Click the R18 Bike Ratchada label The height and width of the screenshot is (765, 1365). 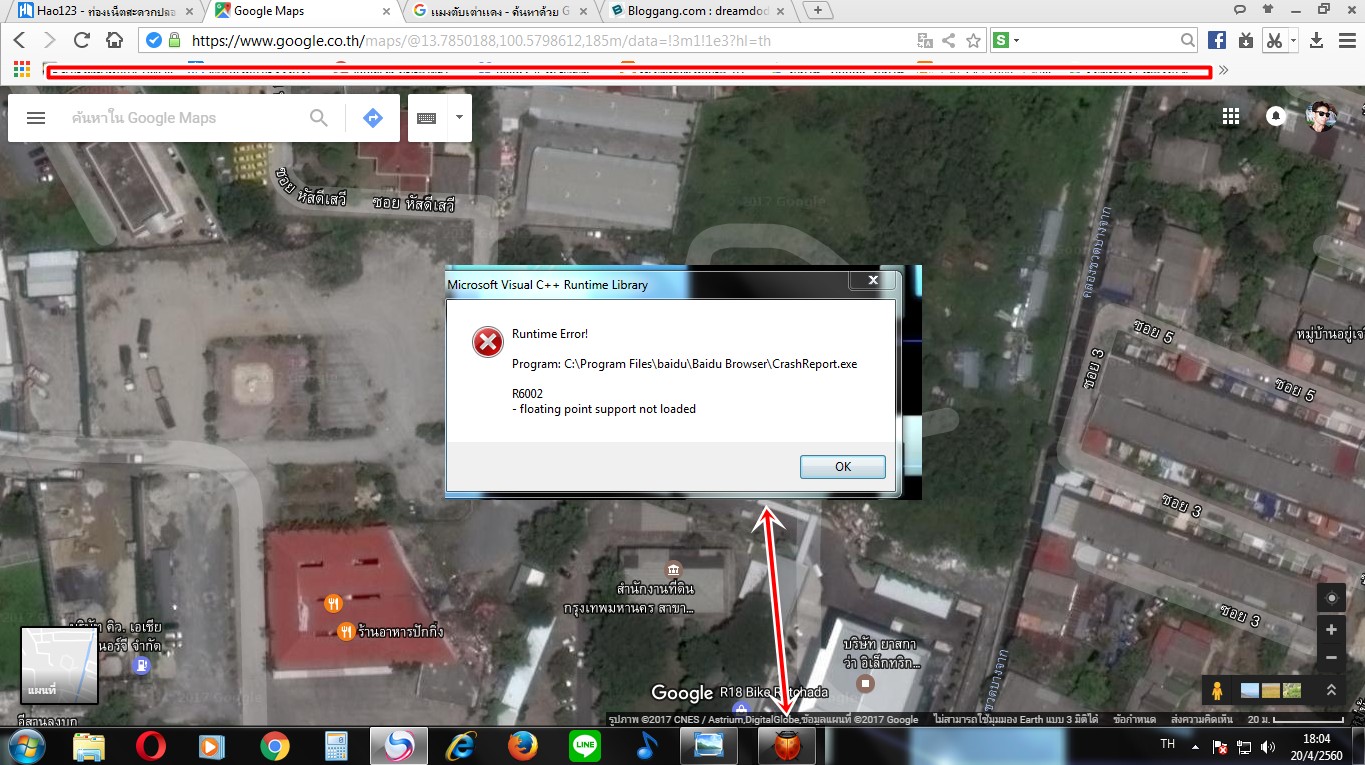coord(774,692)
